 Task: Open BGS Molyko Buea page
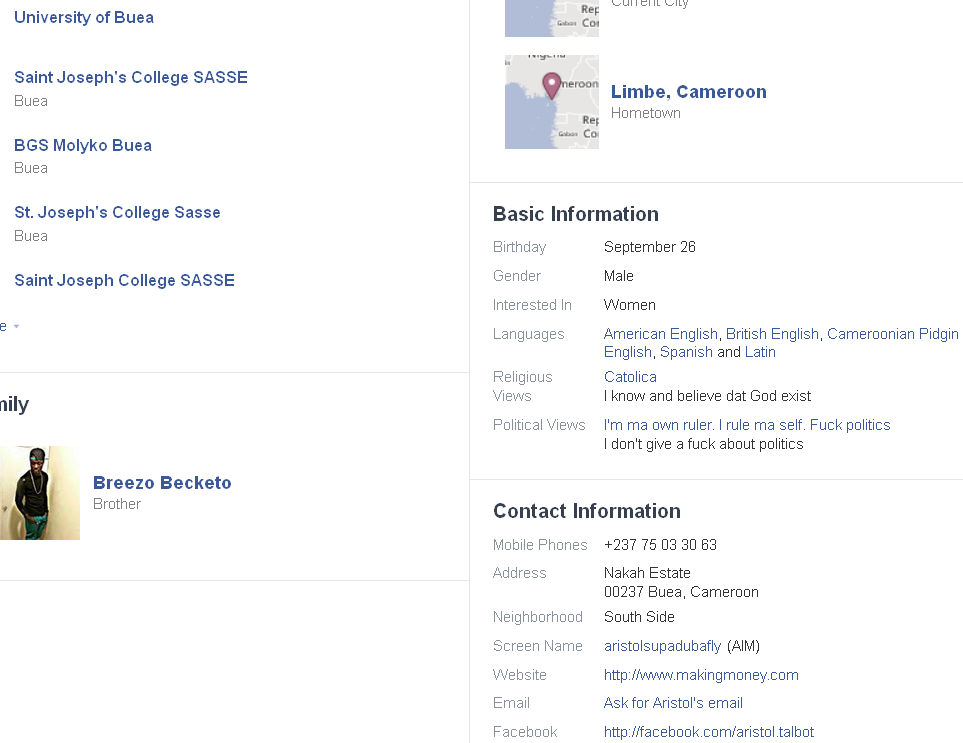coord(83,145)
